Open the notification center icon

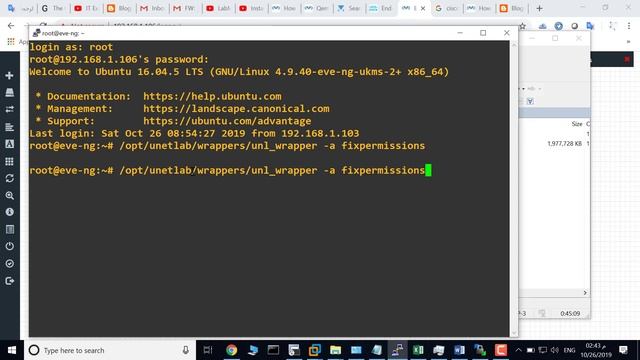tap(623, 350)
